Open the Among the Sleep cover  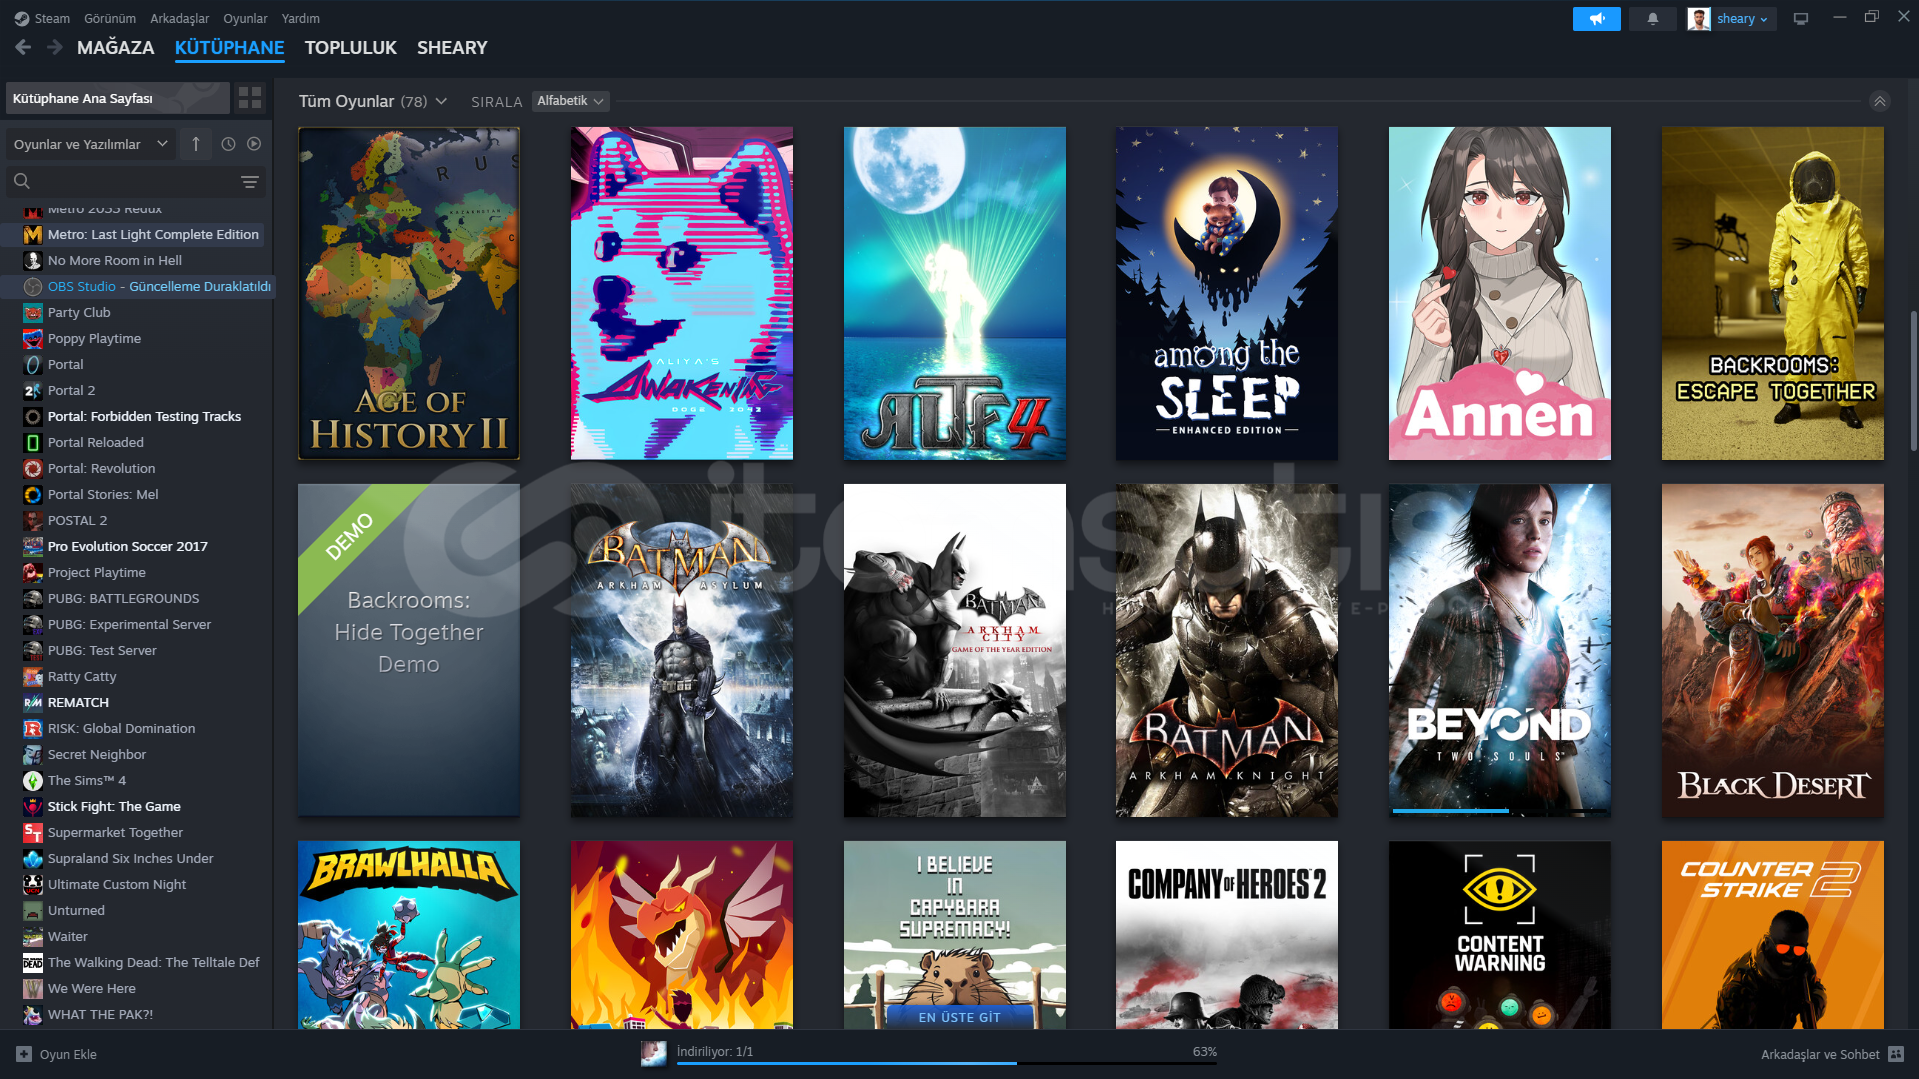(1227, 293)
